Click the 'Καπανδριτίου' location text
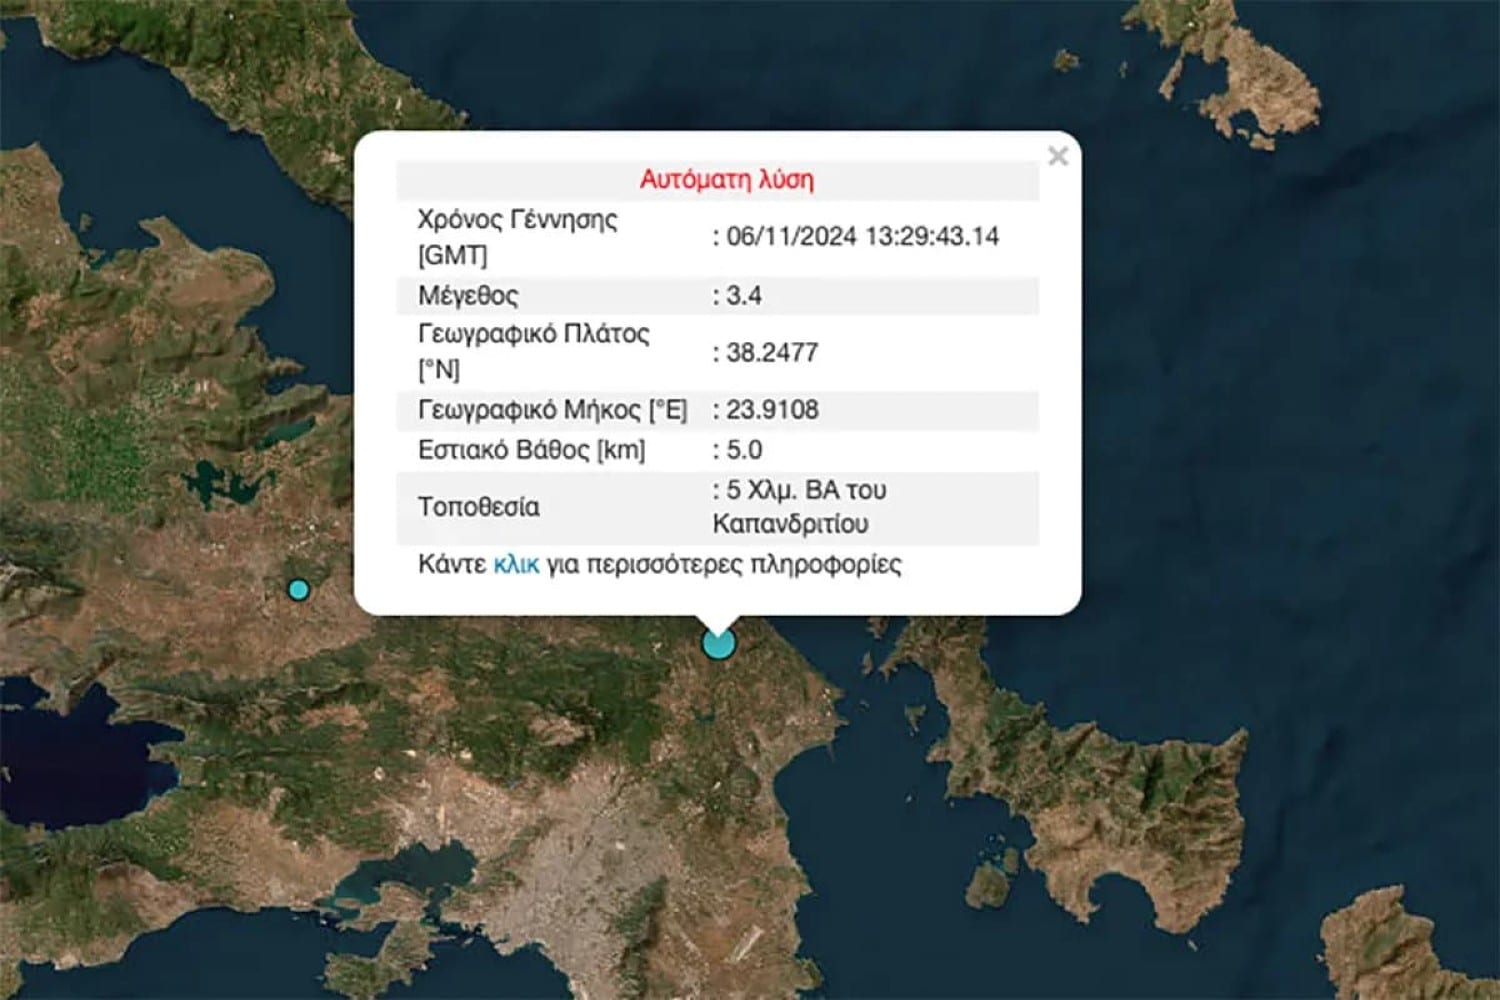This screenshot has width=1500, height=1000. (790, 524)
